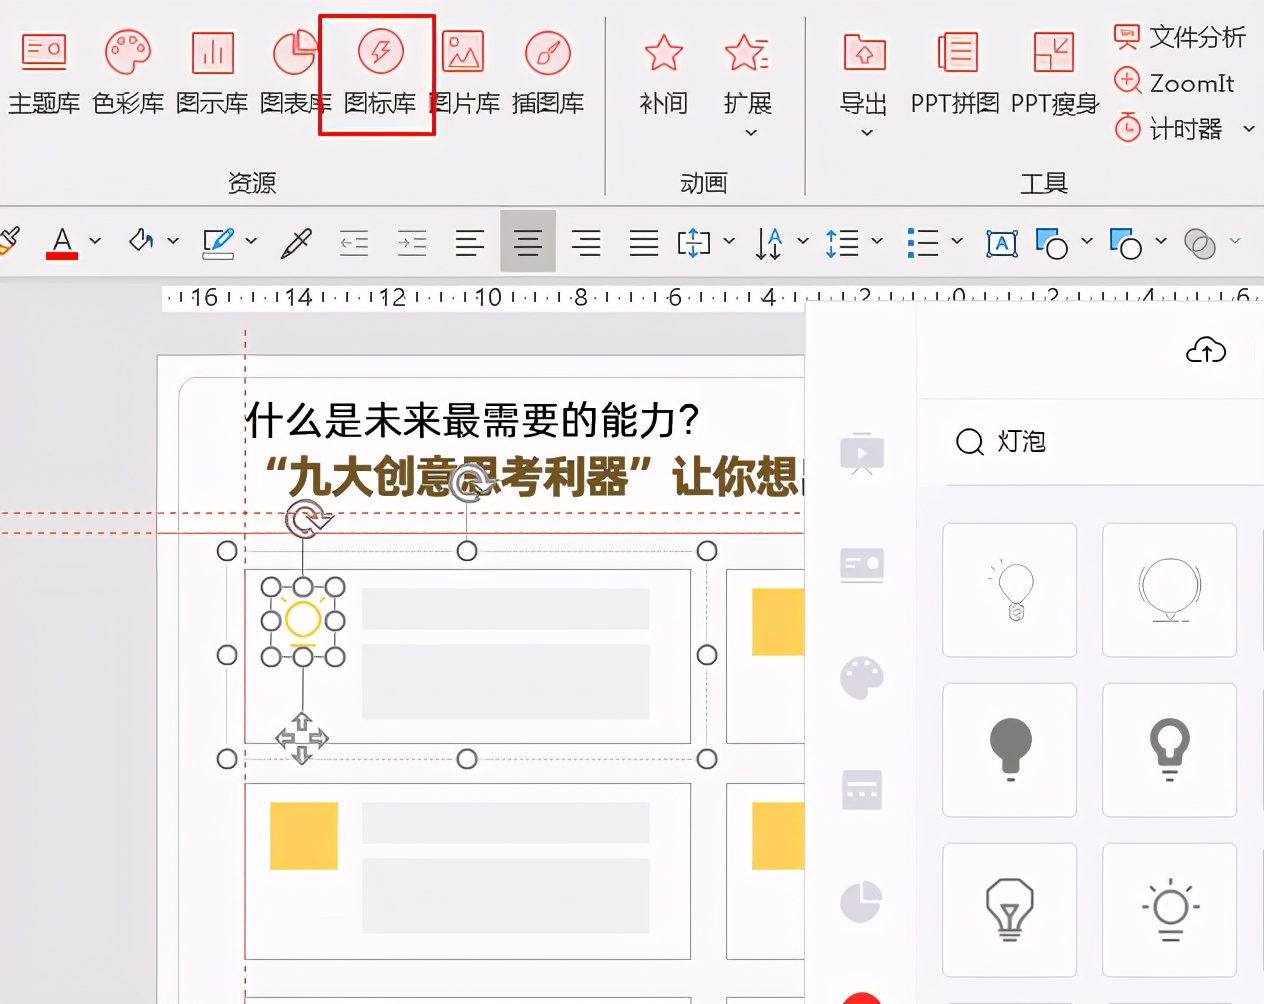This screenshot has height=1004, width=1264.
Task: Open the 文件分析 file analysis tool
Action: tap(1180, 36)
